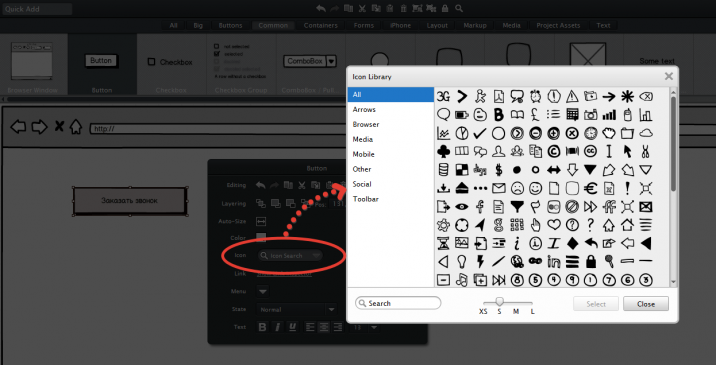This screenshot has height=365, width=716.
Task: Open the Icon Search dropdown arrow
Action: pos(316,256)
